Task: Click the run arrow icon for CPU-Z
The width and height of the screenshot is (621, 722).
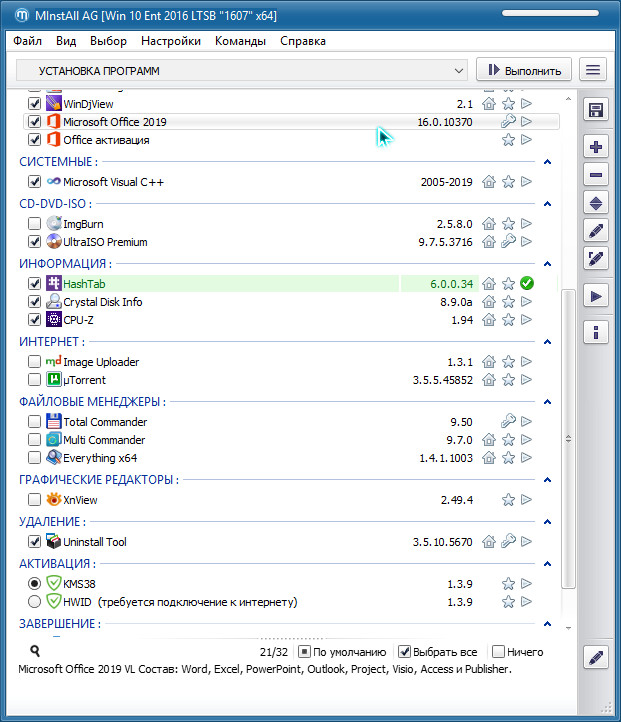Action: click(526, 320)
